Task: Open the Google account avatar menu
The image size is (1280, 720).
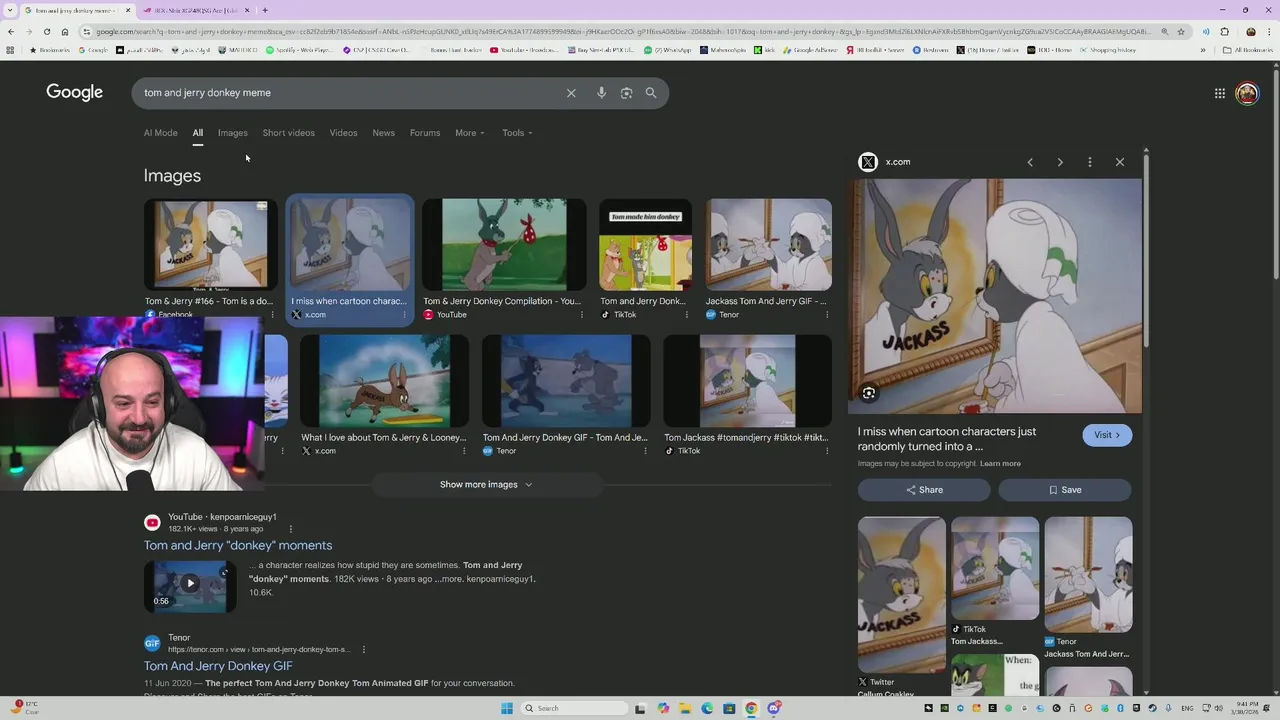Action: click(x=1247, y=93)
